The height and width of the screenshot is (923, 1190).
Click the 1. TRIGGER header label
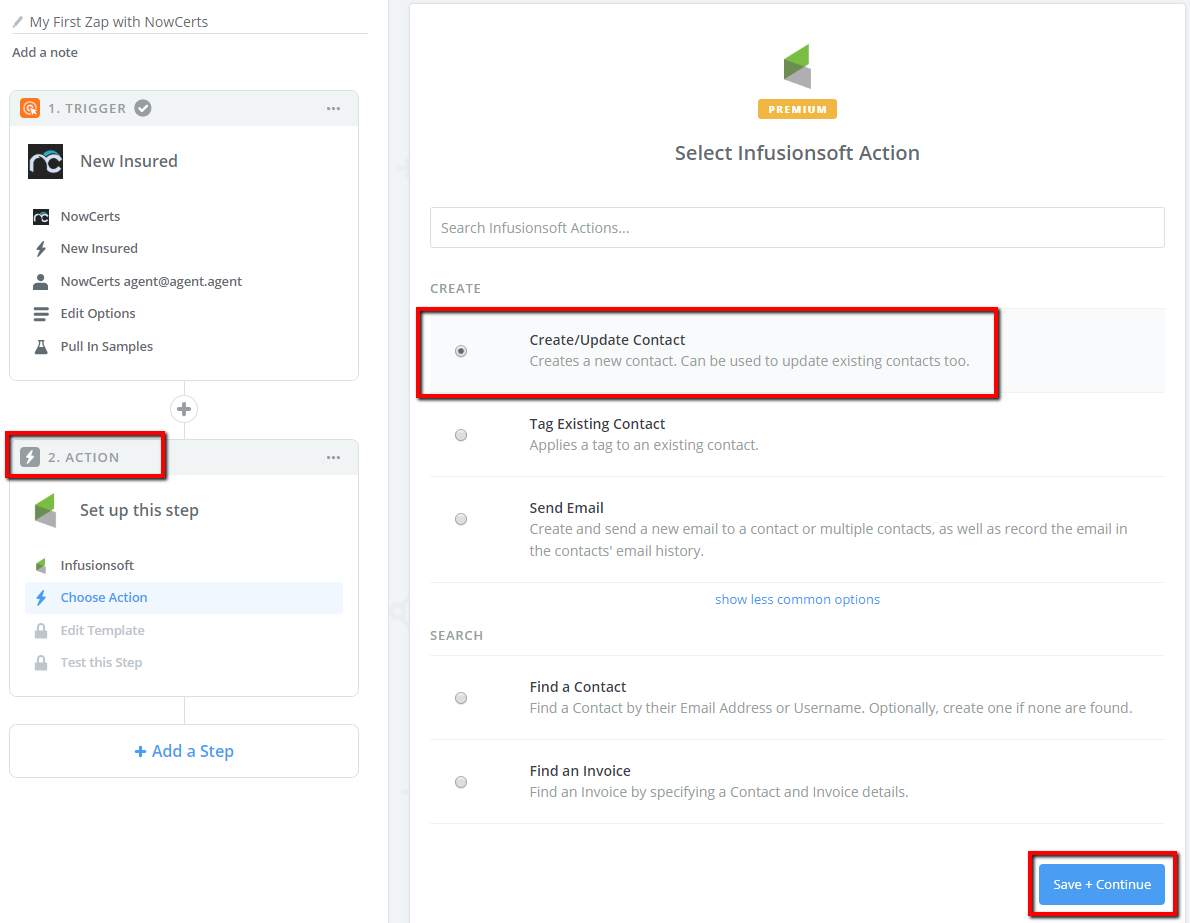pyautogui.click(x=87, y=109)
